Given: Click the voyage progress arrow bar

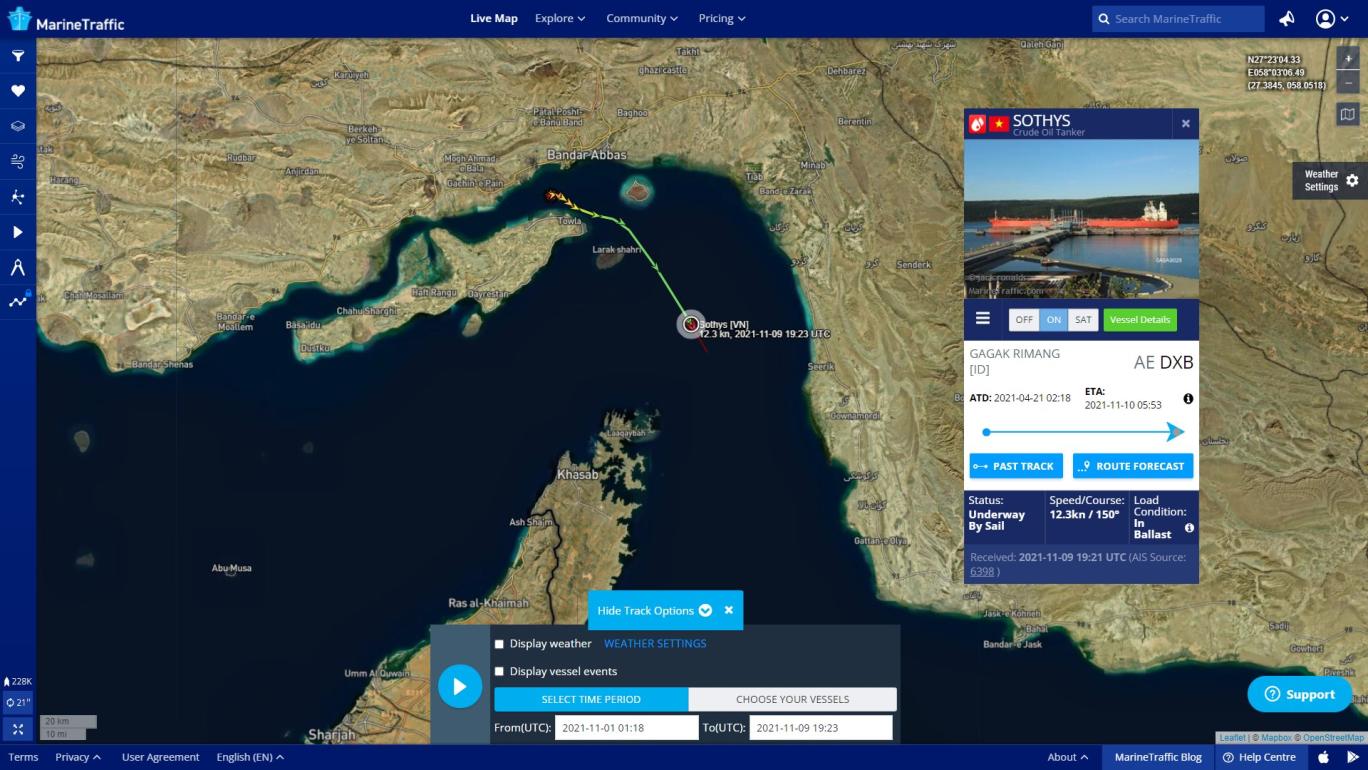Looking at the screenshot, I should tap(1084, 432).
